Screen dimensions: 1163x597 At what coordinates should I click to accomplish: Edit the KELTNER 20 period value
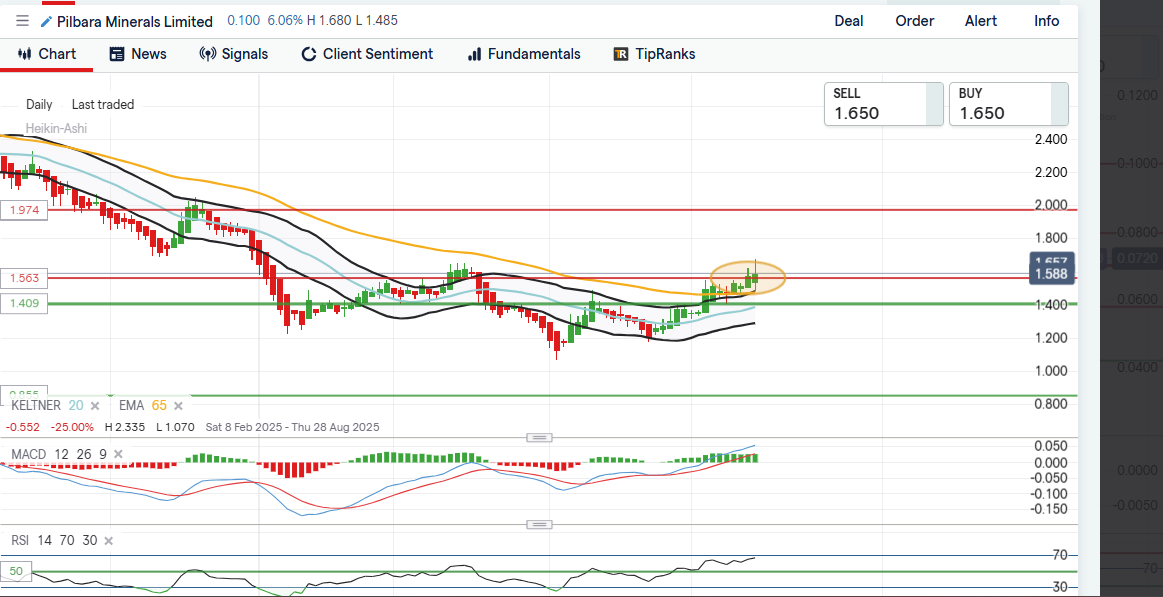pos(76,406)
